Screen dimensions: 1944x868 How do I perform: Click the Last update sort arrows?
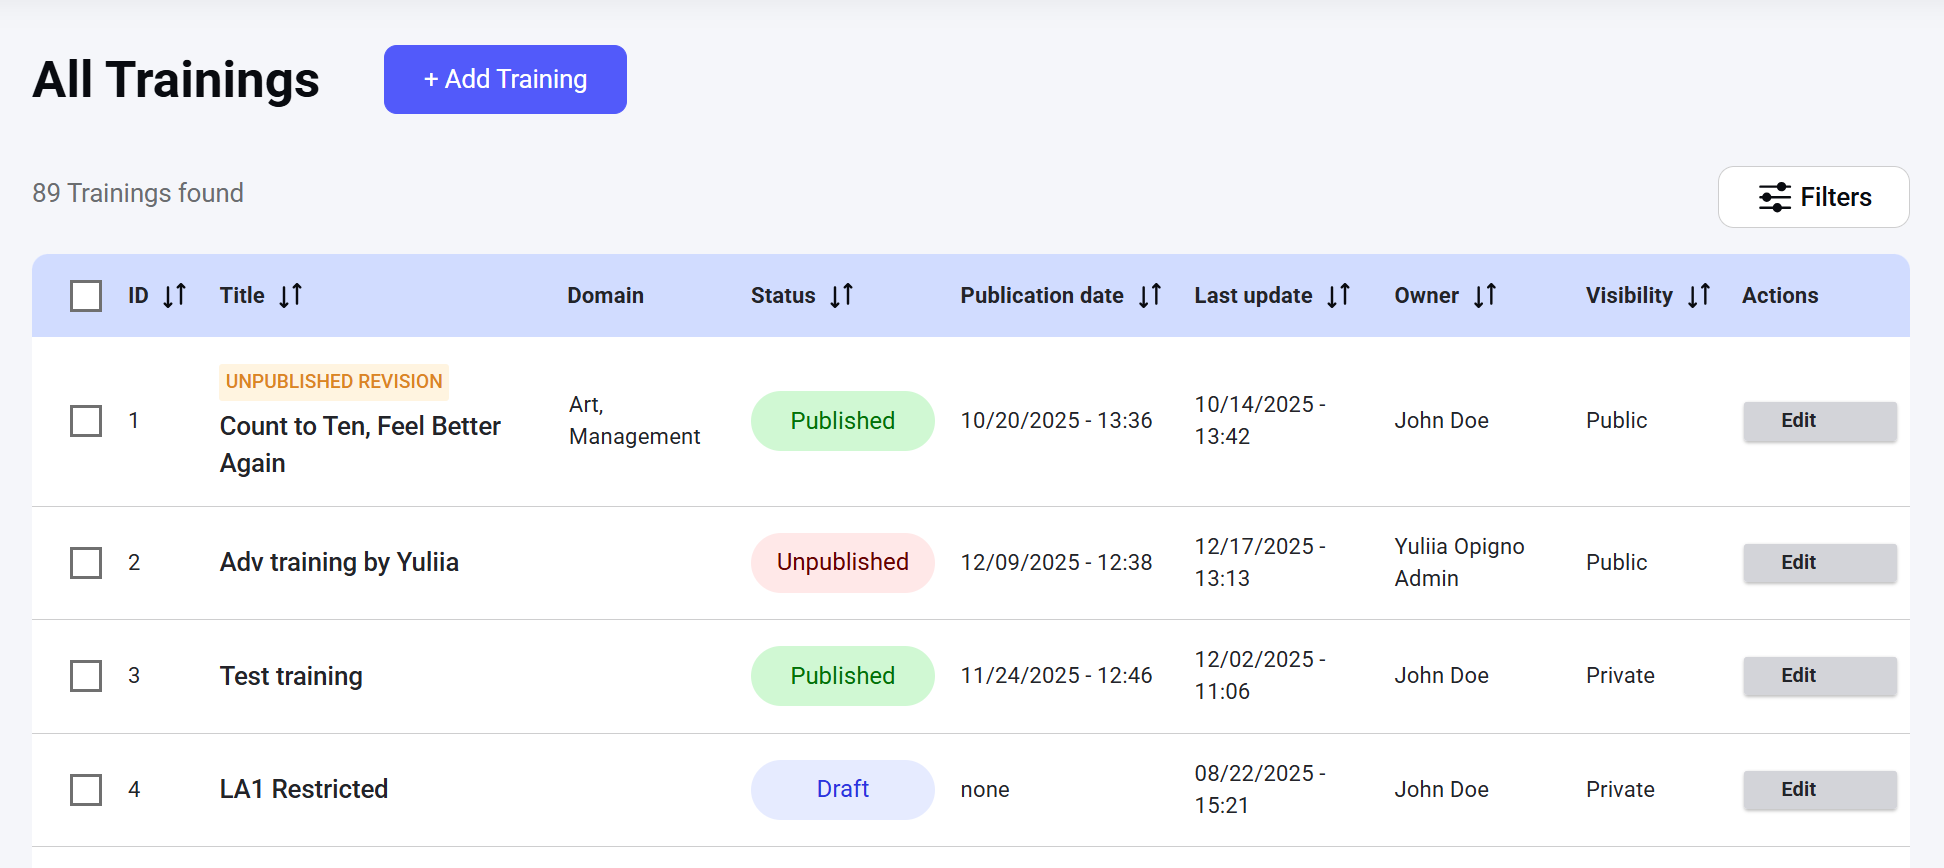(1339, 295)
